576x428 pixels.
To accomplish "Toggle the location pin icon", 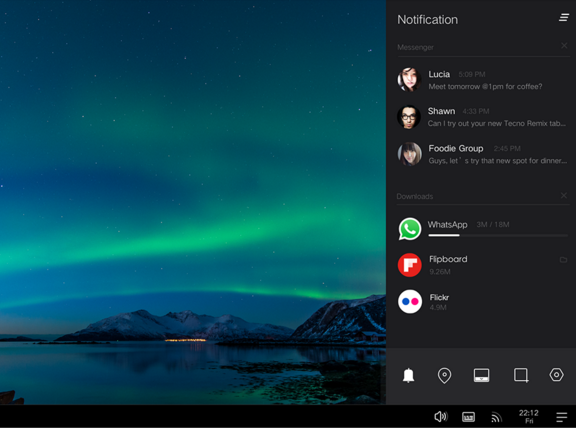I will tap(444, 375).
